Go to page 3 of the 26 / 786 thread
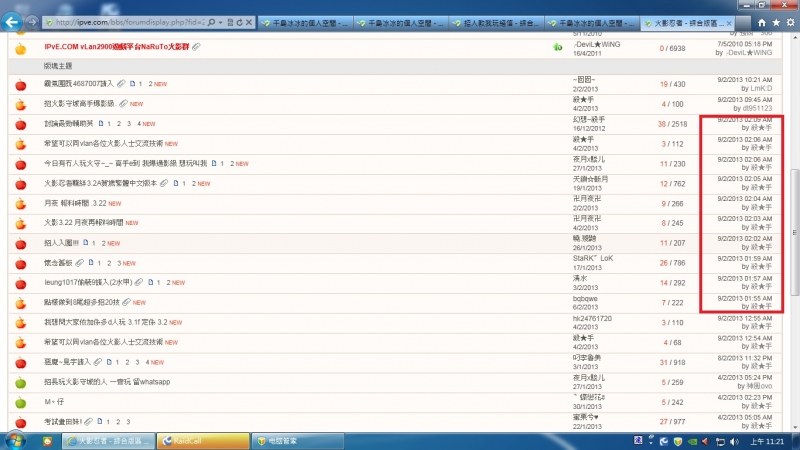 (x=119, y=263)
